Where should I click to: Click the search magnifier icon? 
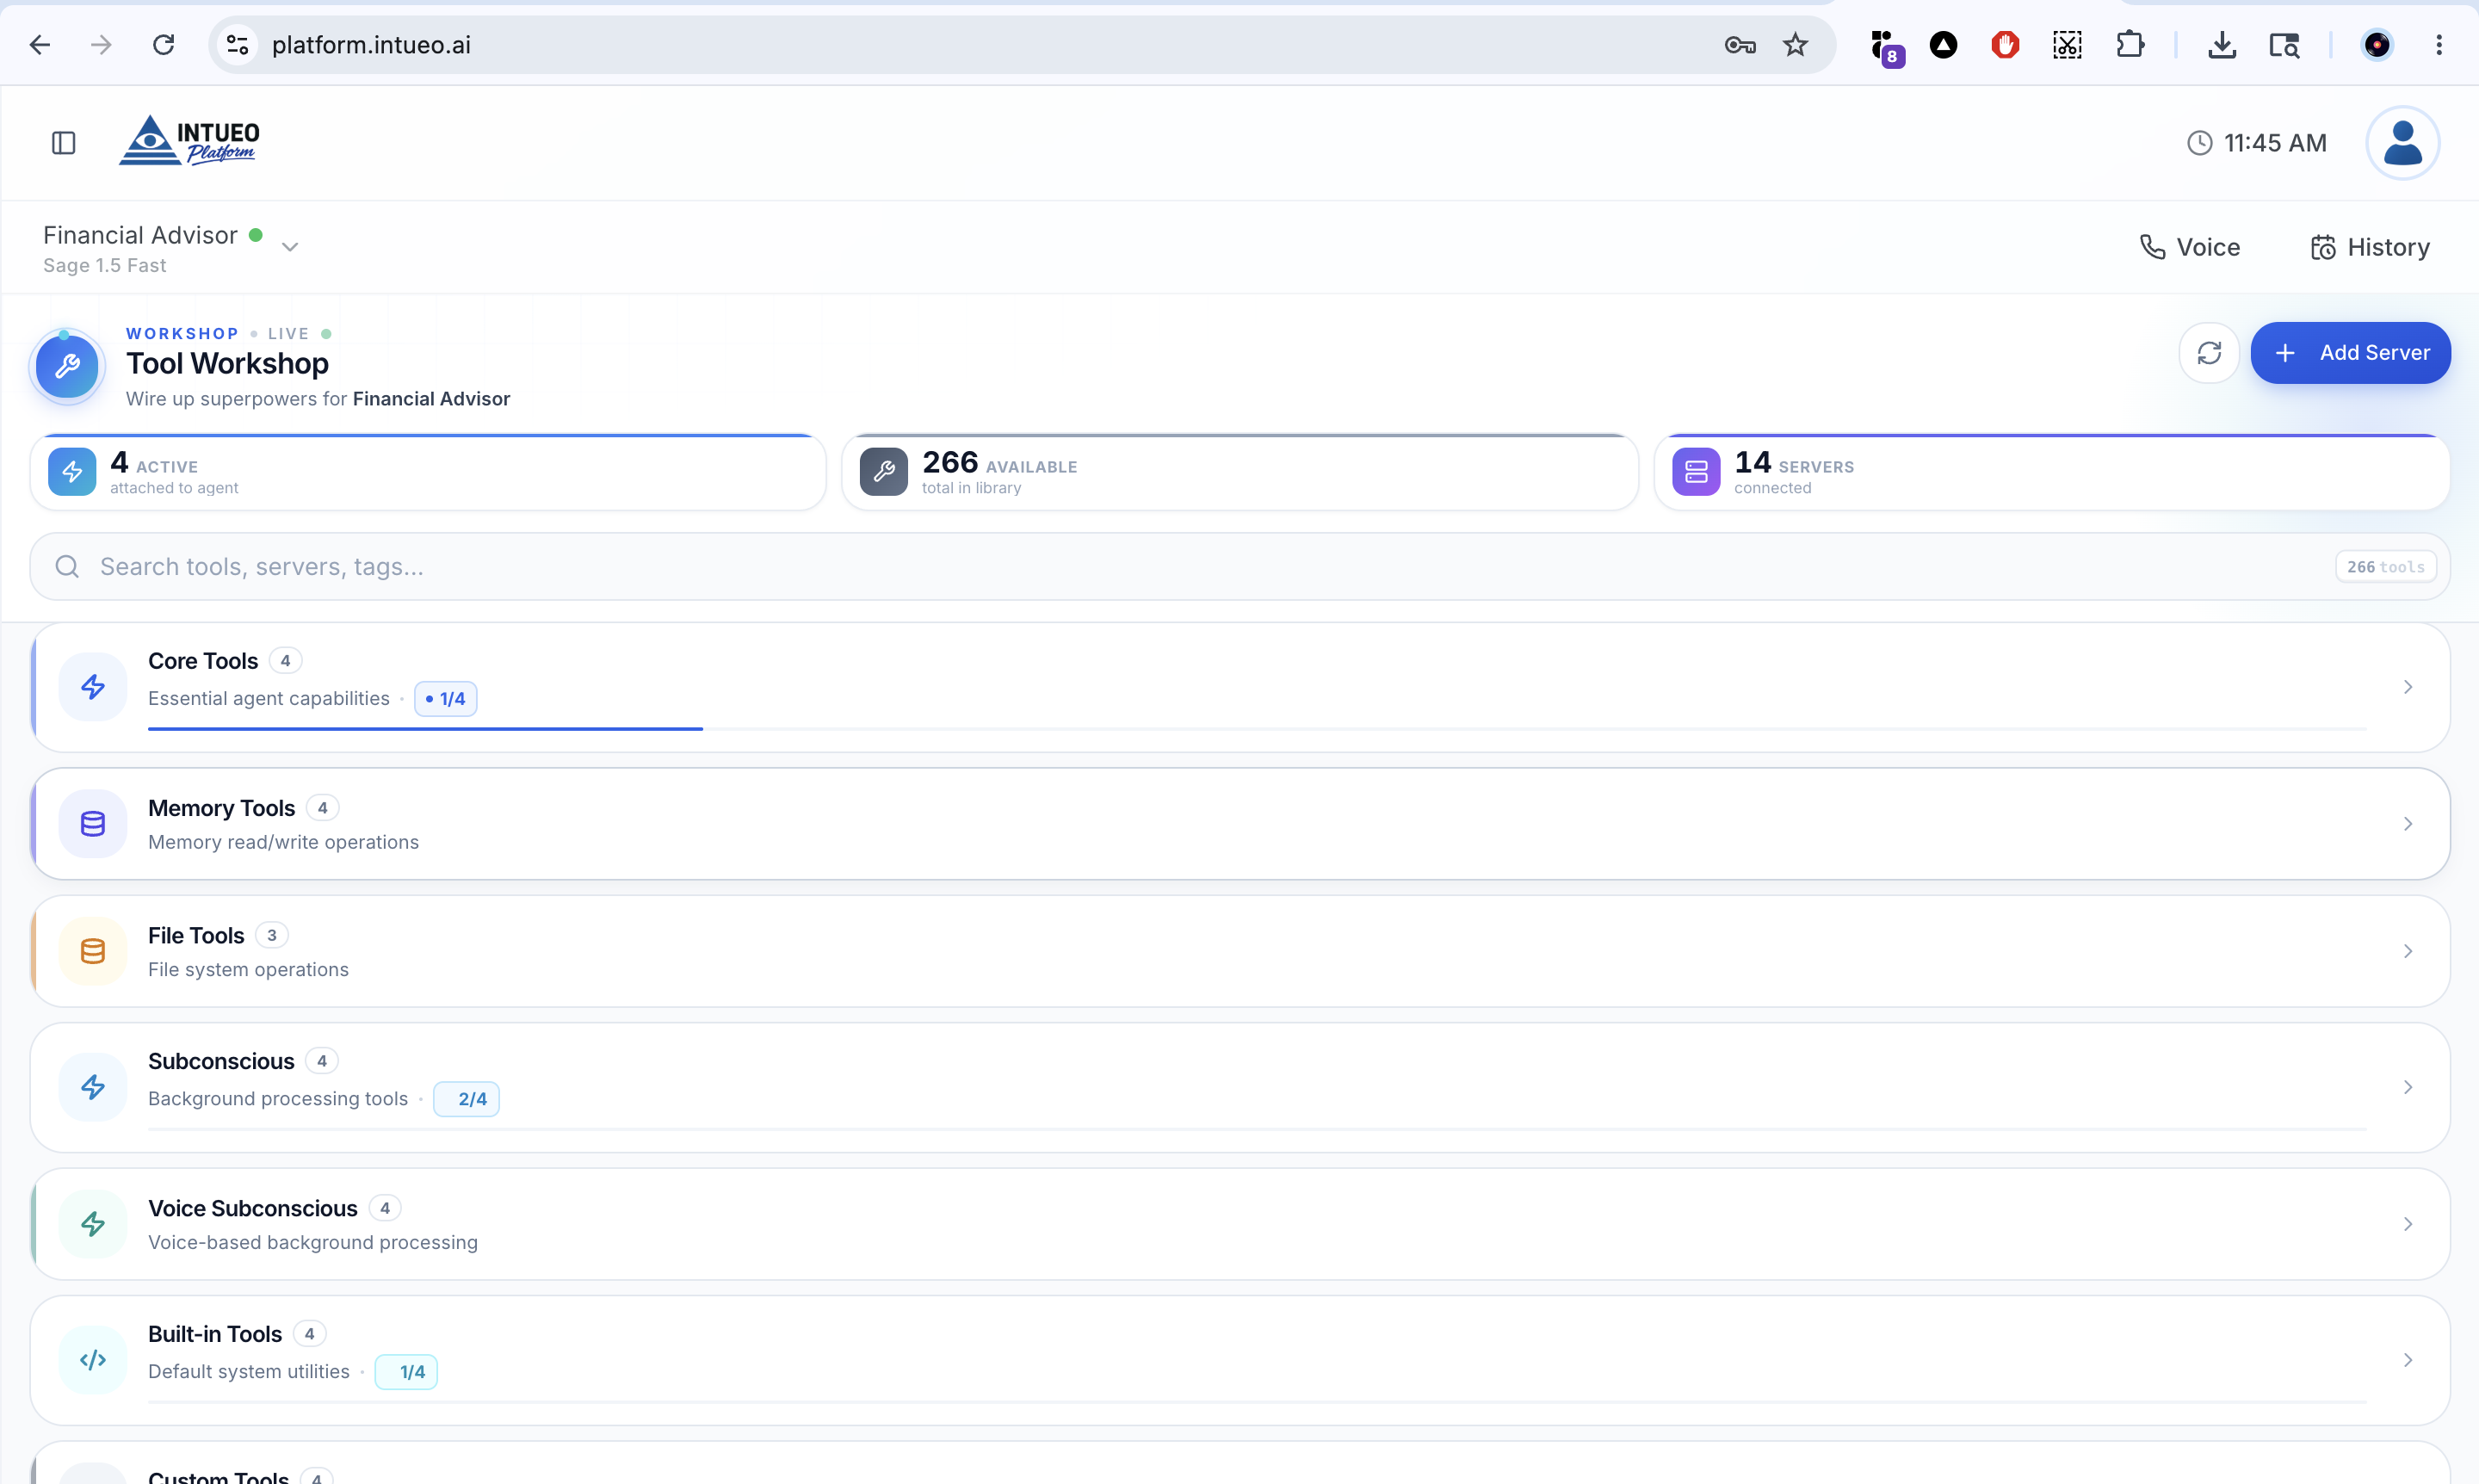coord(67,567)
